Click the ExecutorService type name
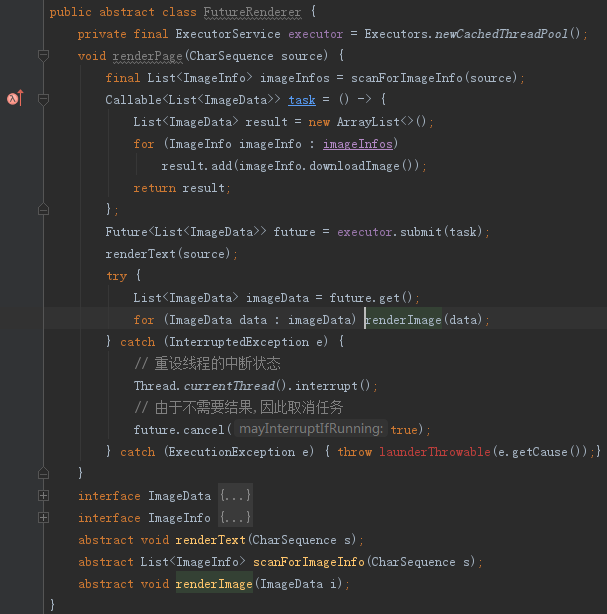 click(228, 34)
